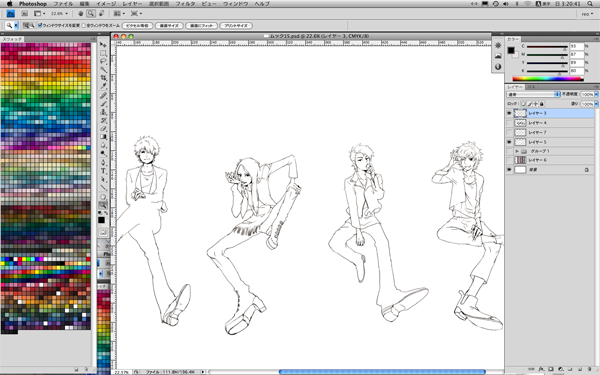Toggle Resize Windows To Fit checkbox
Image resolution: width=600 pixels, height=375 pixels.
40,26
